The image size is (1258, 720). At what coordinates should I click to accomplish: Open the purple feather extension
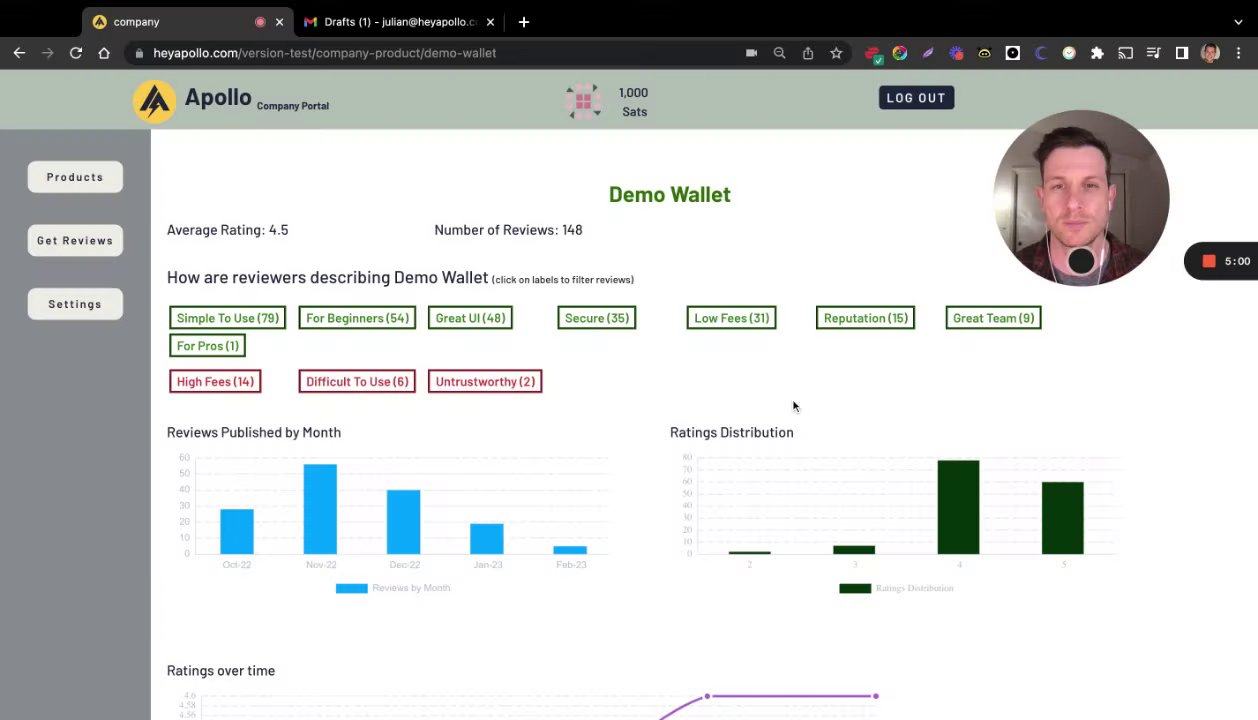928,53
